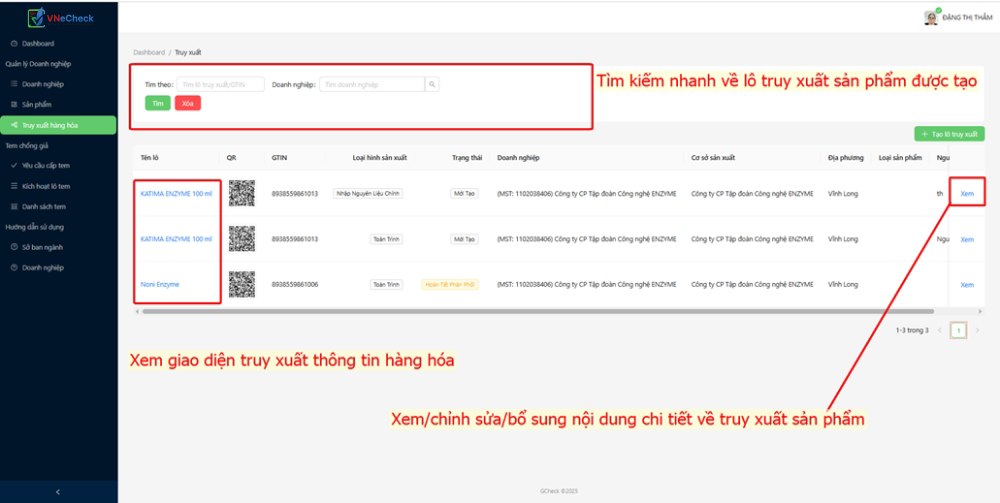Open the QR code of the Noni Enzyme row

(x=242, y=284)
